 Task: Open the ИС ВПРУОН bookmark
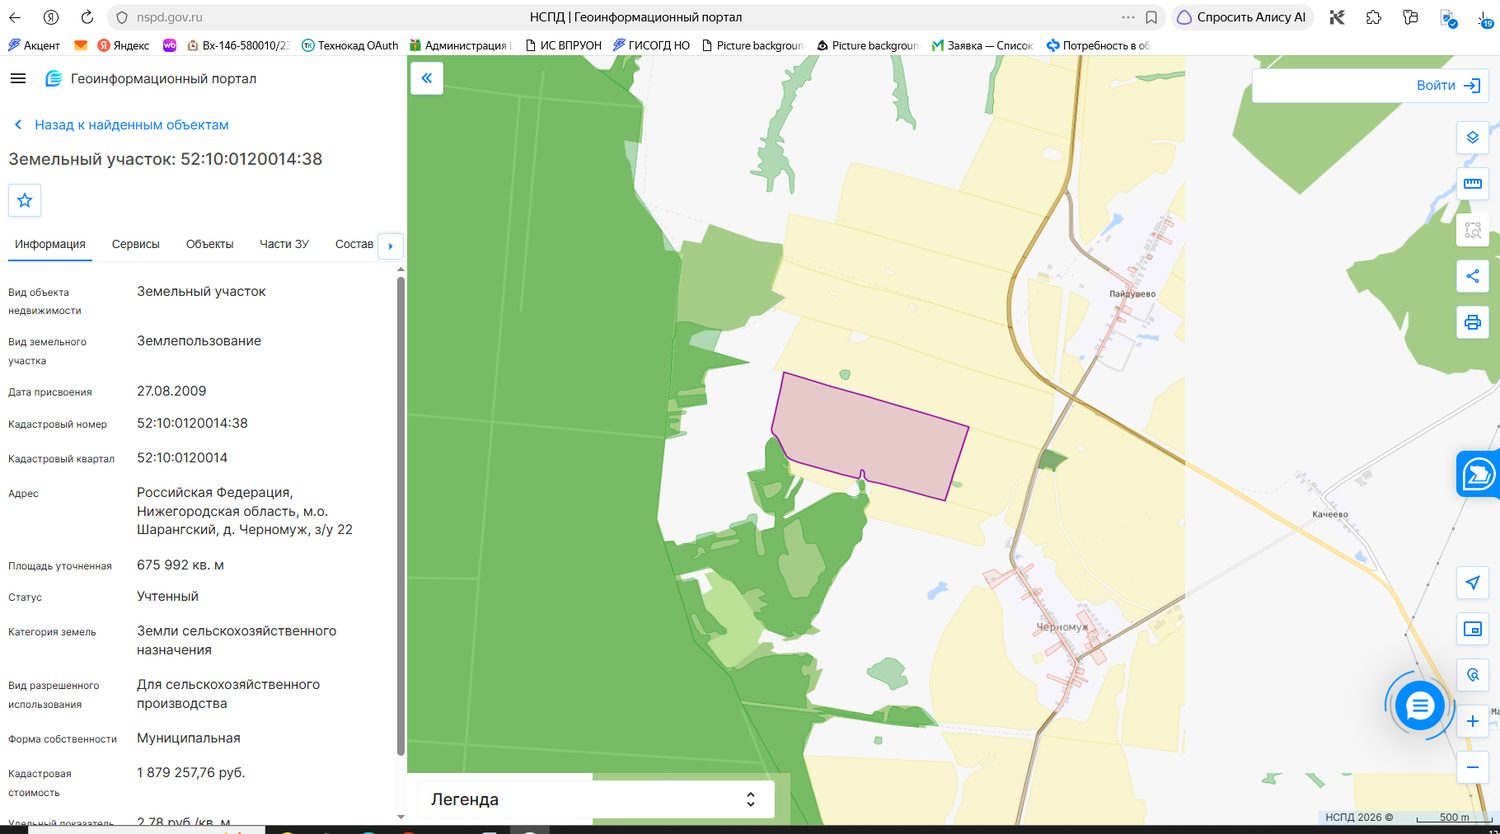[x=563, y=45]
